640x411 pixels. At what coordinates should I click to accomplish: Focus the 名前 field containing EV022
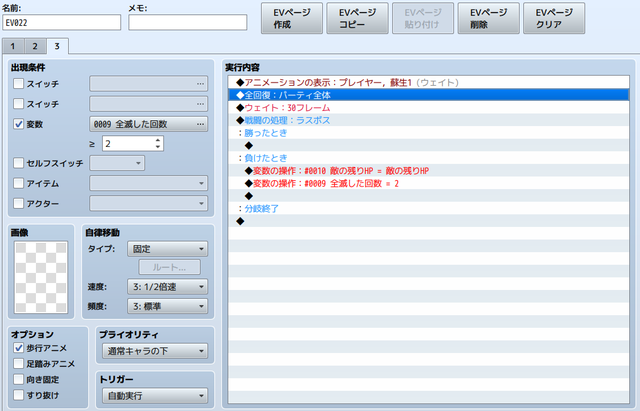click(x=62, y=22)
